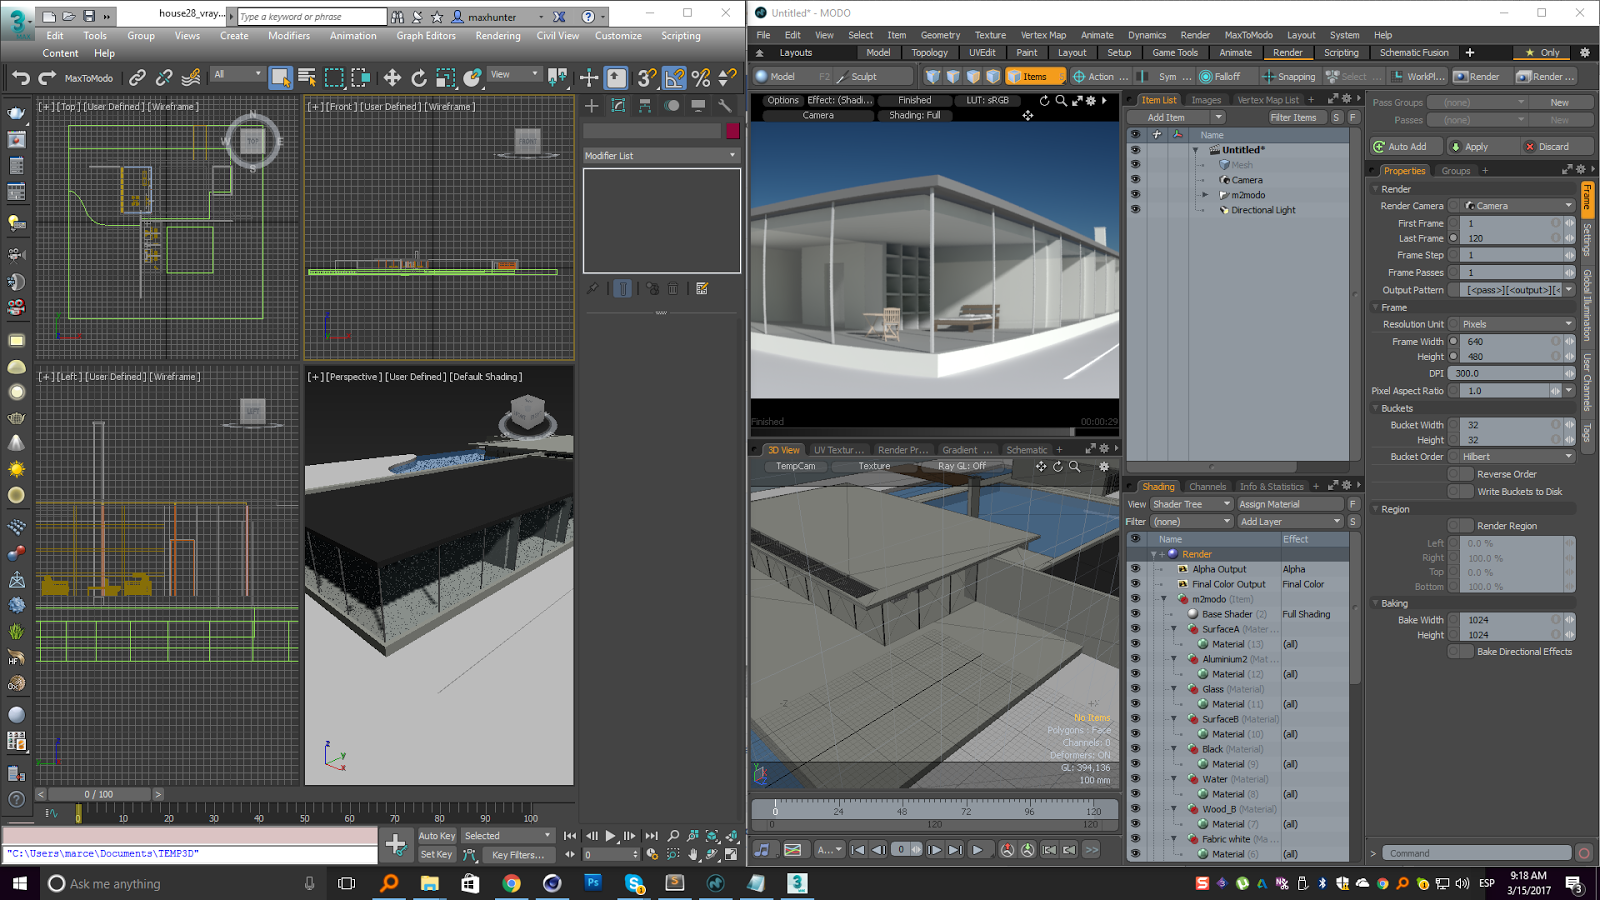Play the MODO timeline forward

pyautogui.click(x=977, y=850)
